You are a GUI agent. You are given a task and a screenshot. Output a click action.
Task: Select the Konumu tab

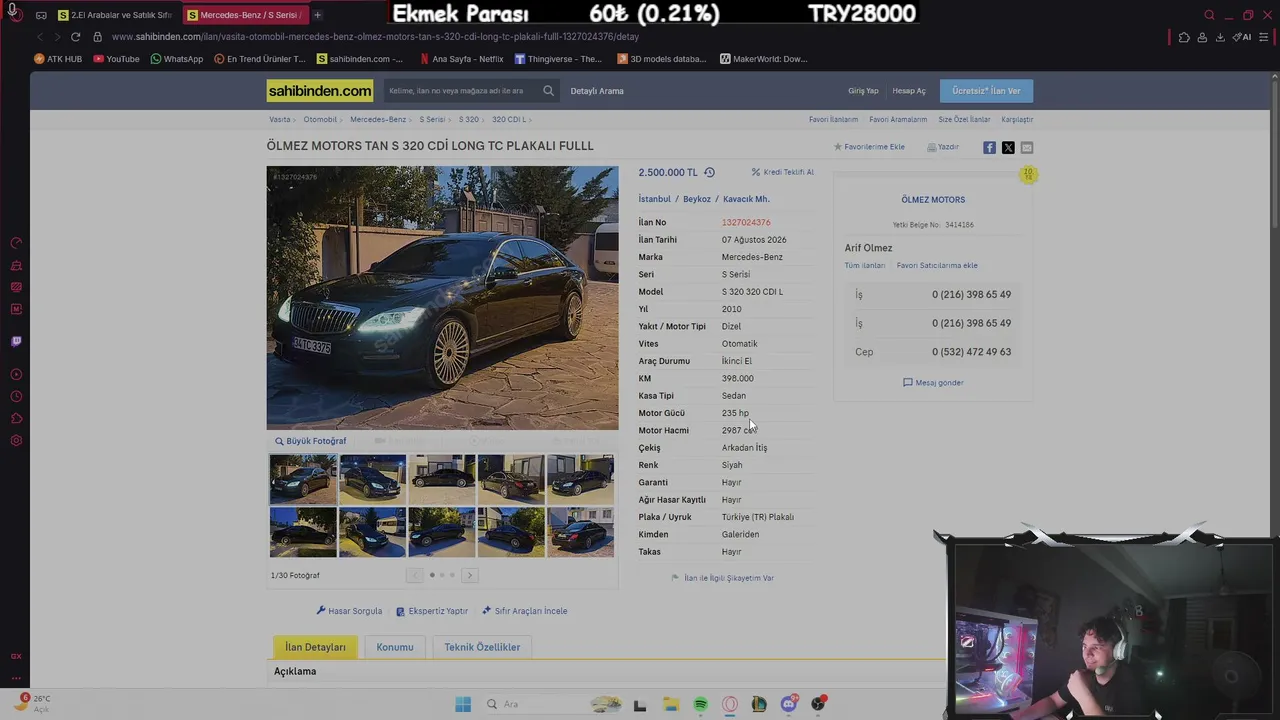coord(395,647)
